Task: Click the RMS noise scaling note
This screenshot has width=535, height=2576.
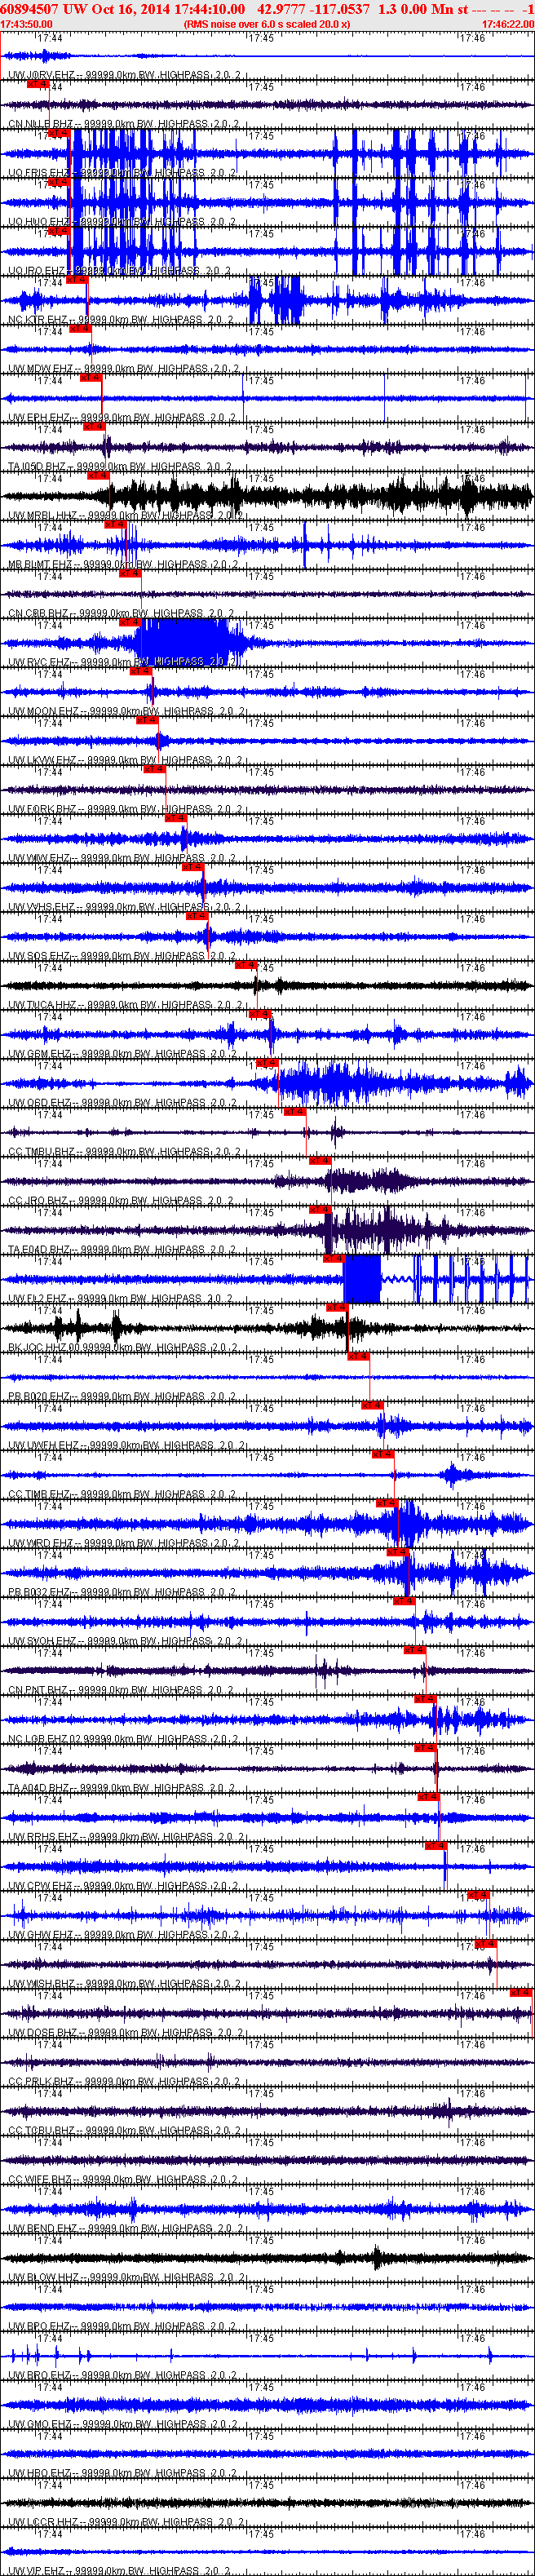Action: coord(267,24)
